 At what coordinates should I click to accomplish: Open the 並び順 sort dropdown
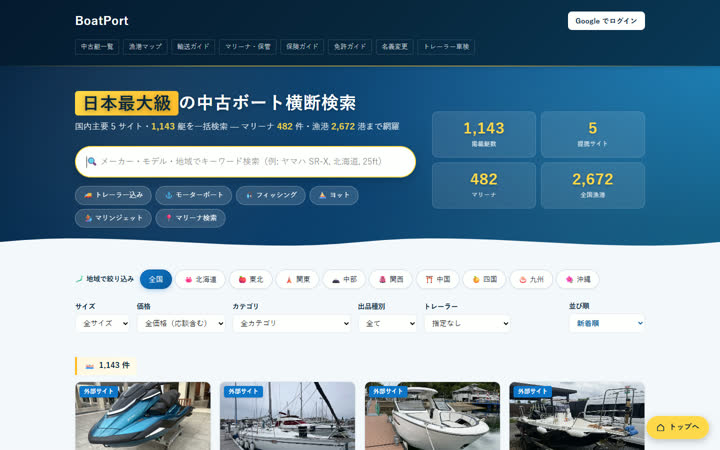click(607, 323)
